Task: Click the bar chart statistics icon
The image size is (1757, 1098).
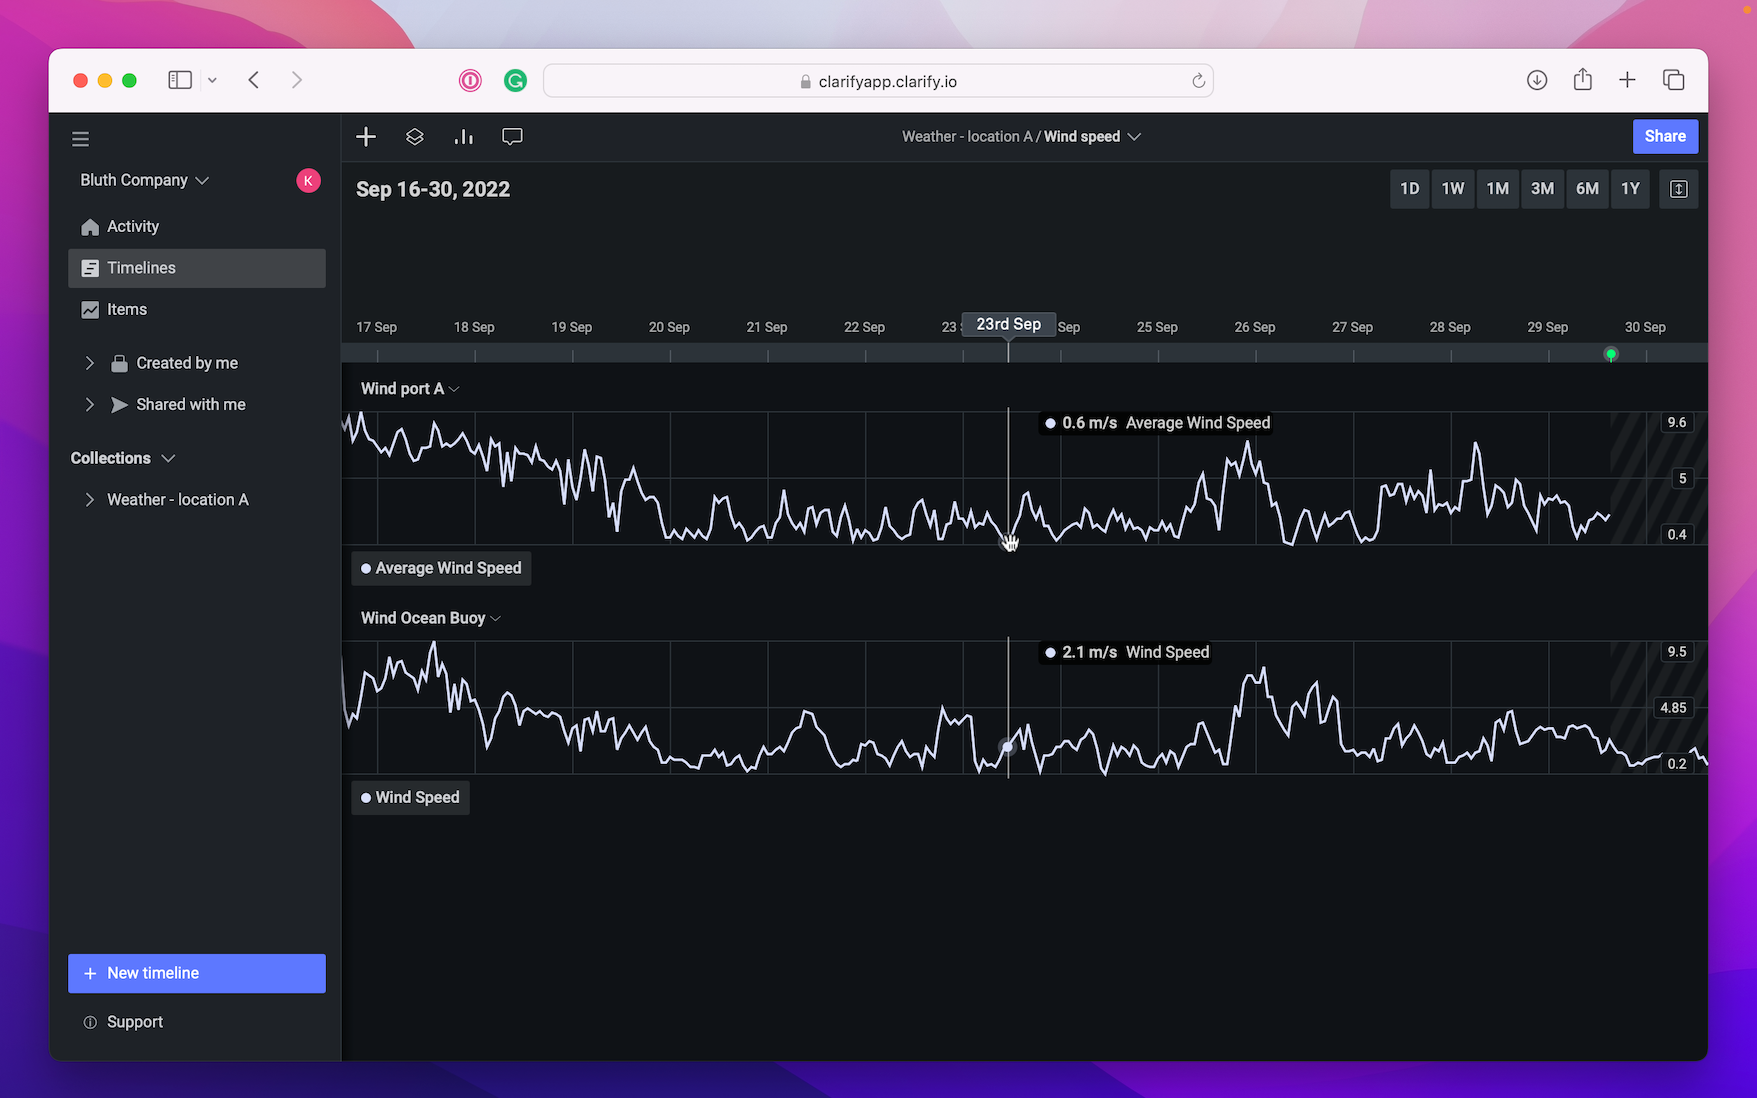Action: (x=463, y=137)
